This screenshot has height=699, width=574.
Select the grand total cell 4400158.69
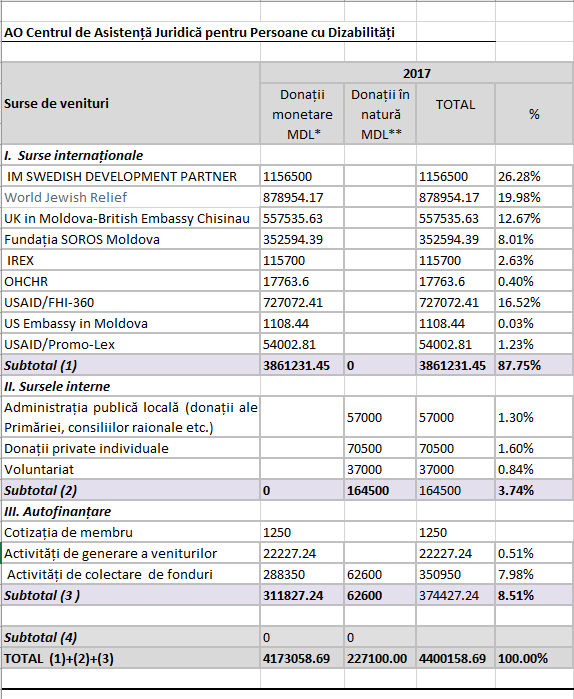pyautogui.click(x=455, y=658)
